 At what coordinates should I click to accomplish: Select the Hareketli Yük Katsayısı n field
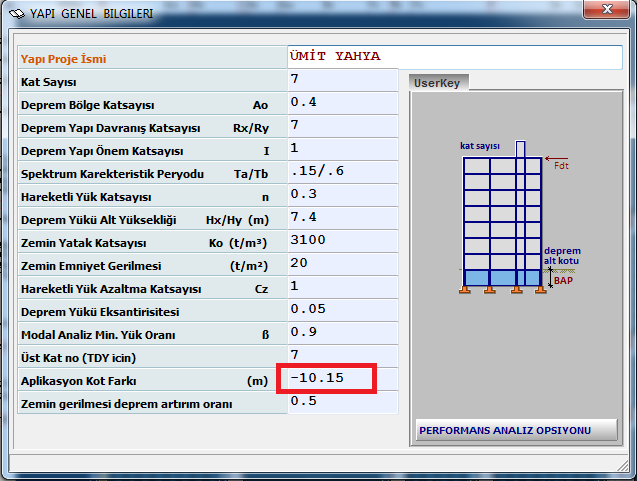click(341, 196)
